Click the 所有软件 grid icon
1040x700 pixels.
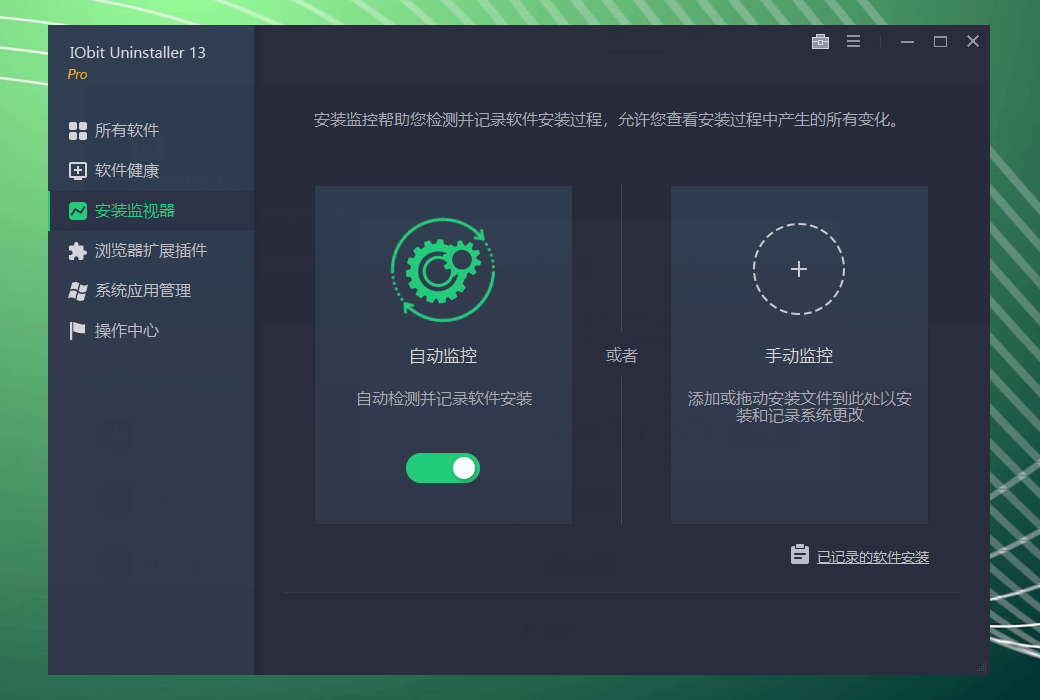[78, 131]
